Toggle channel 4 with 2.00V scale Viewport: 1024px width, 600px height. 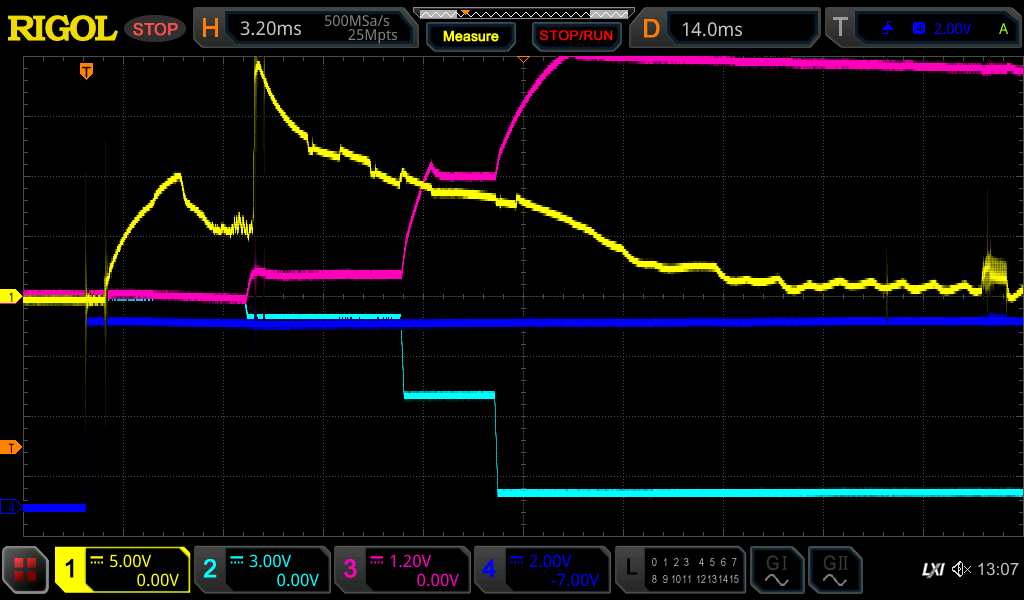coord(541,570)
